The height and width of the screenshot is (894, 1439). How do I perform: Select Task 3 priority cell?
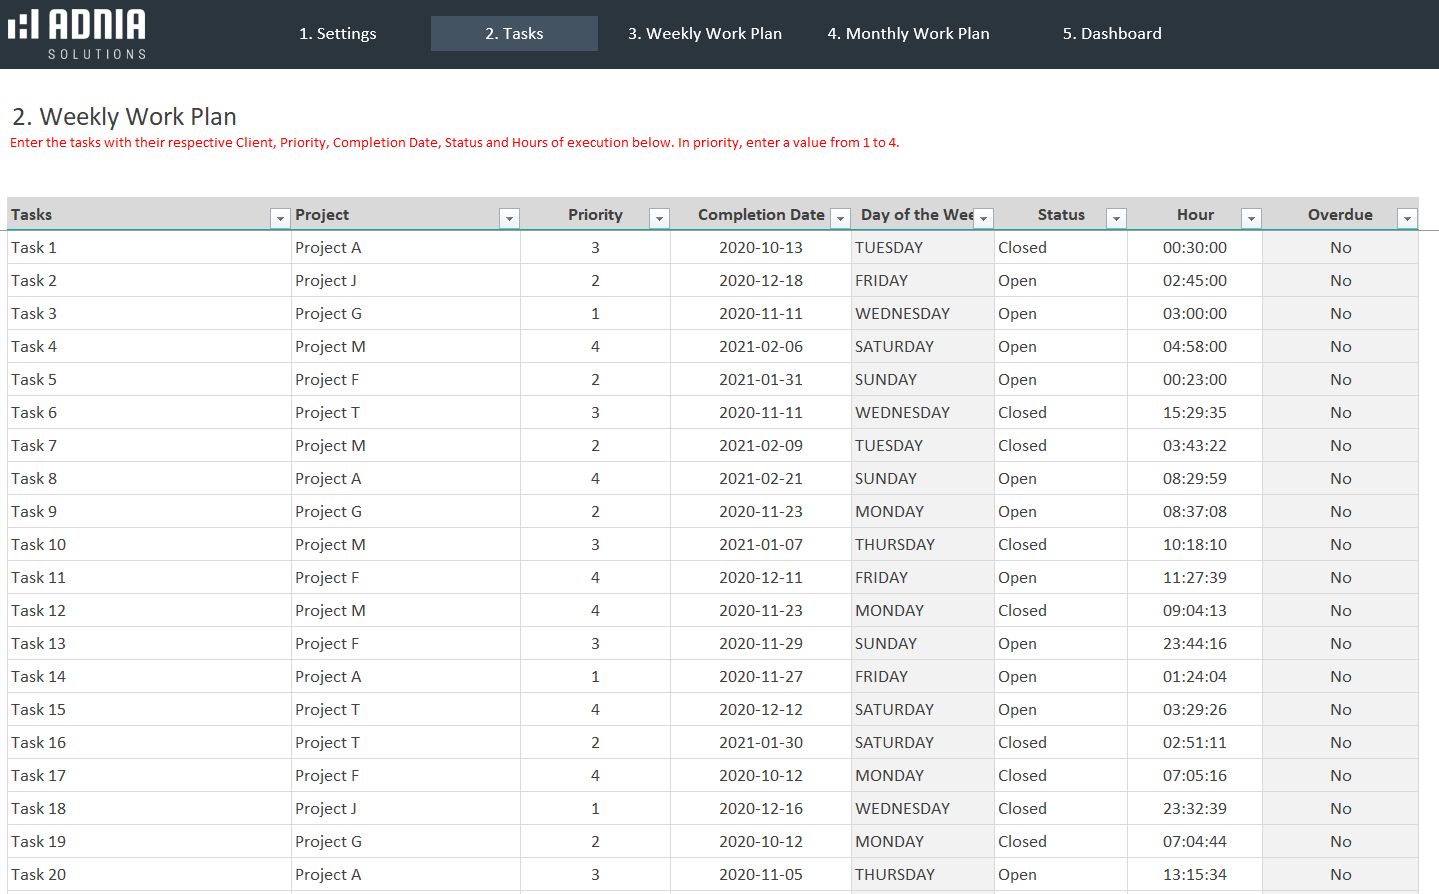[595, 314]
